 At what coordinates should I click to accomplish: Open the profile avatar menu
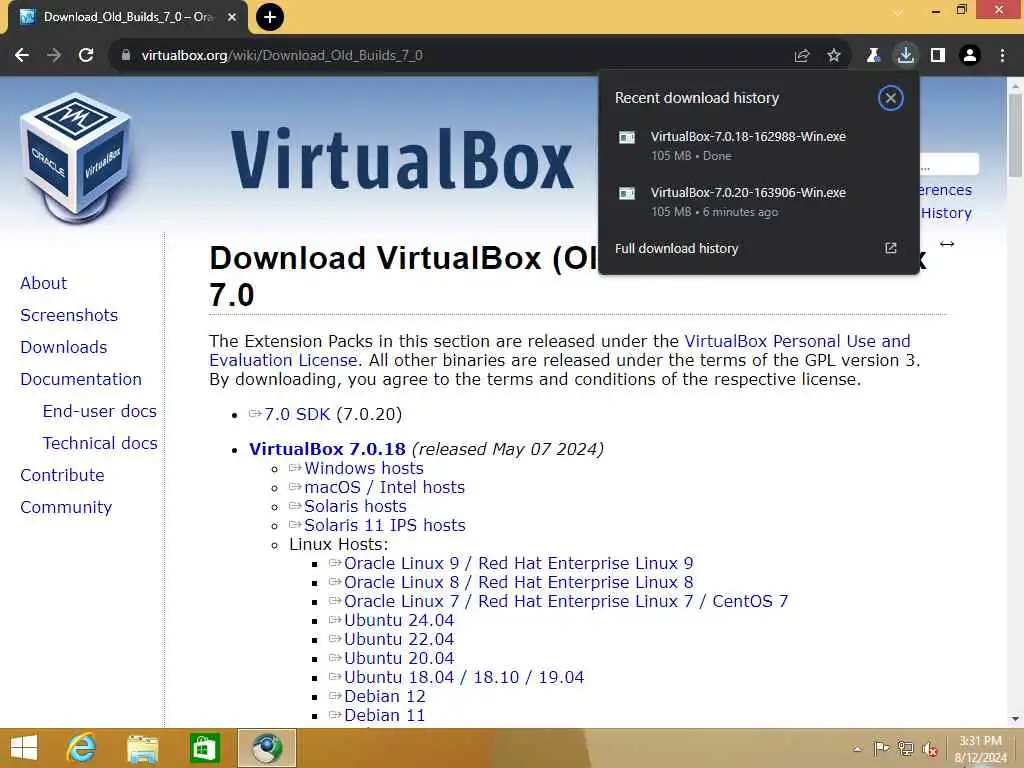(970, 56)
